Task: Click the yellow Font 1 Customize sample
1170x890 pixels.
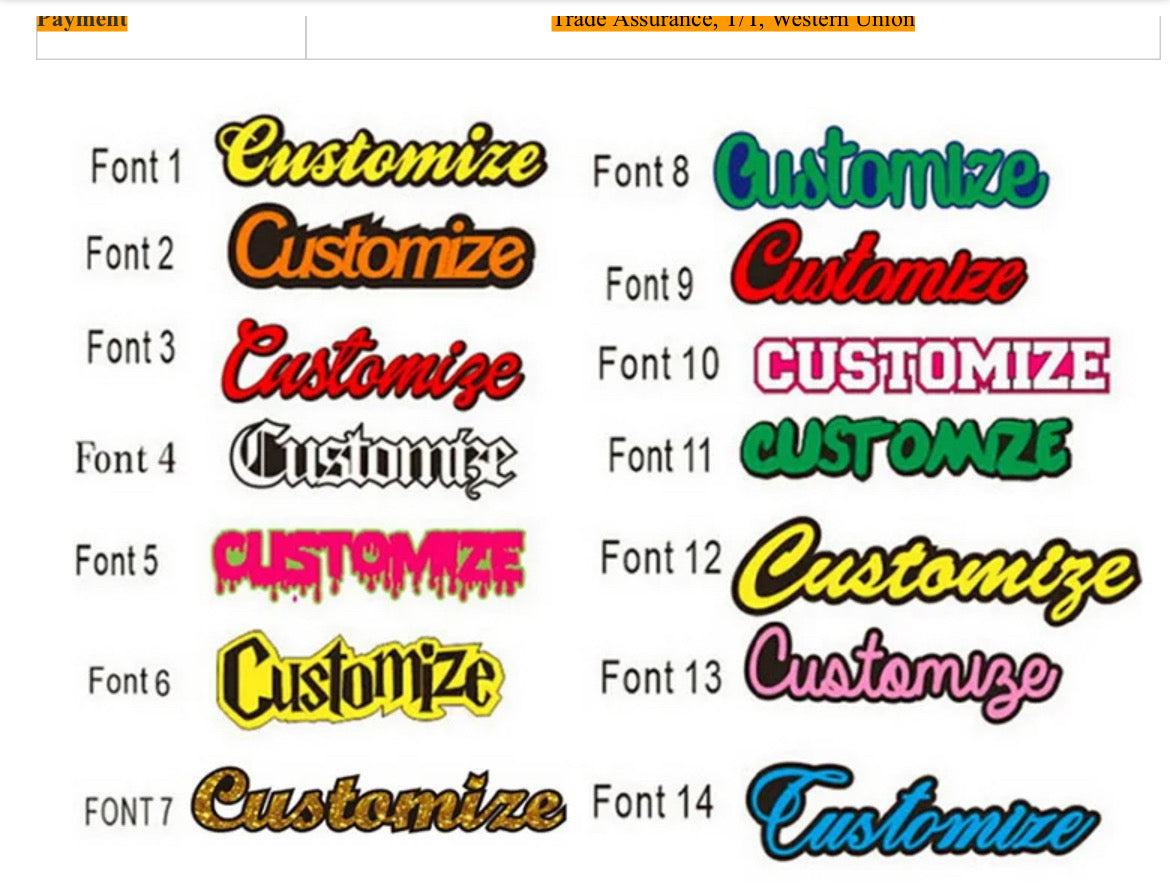Action: click(381, 157)
